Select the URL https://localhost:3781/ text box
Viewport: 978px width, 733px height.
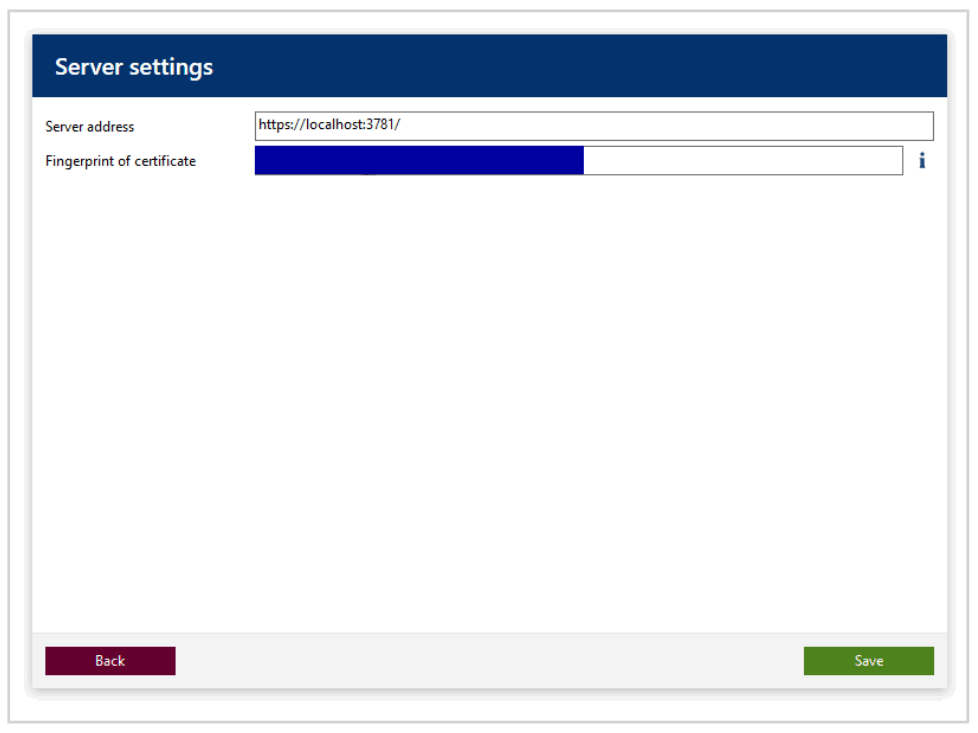pyautogui.click(x=590, y=125)
